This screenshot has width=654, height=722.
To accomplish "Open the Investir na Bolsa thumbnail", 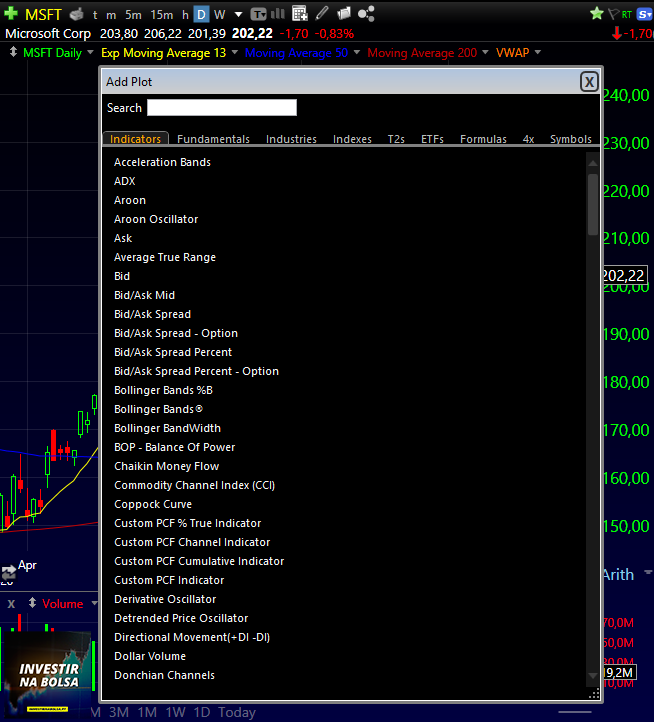I will tap(47, 674).
